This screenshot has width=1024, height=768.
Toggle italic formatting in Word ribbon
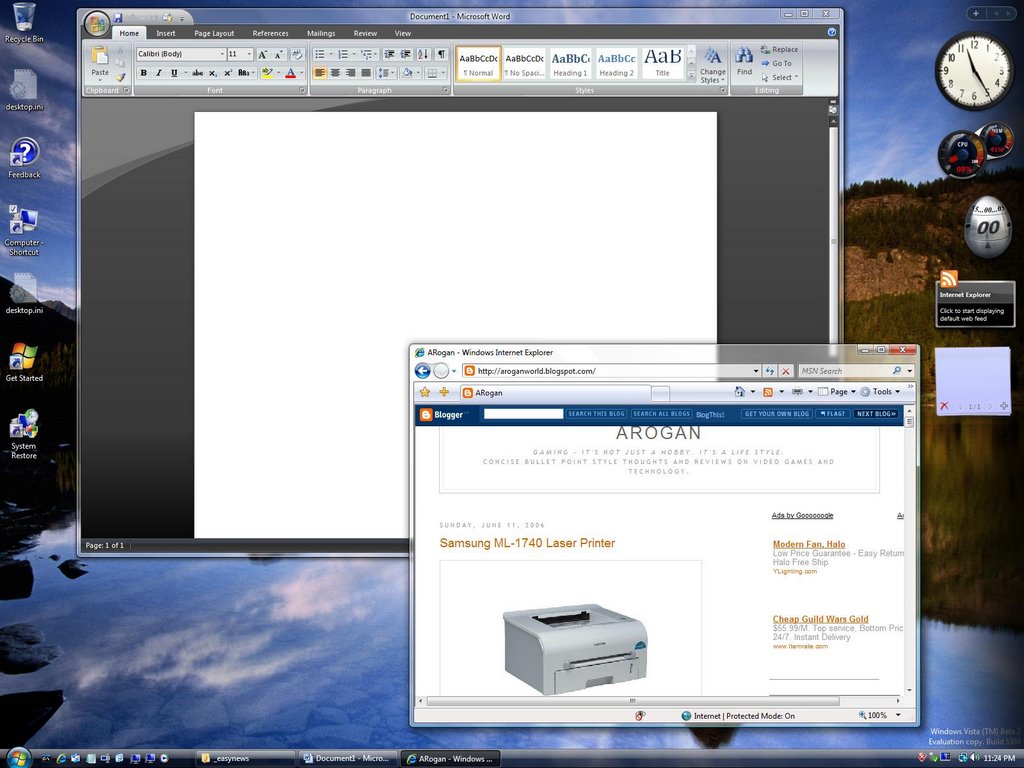[158, 73]
